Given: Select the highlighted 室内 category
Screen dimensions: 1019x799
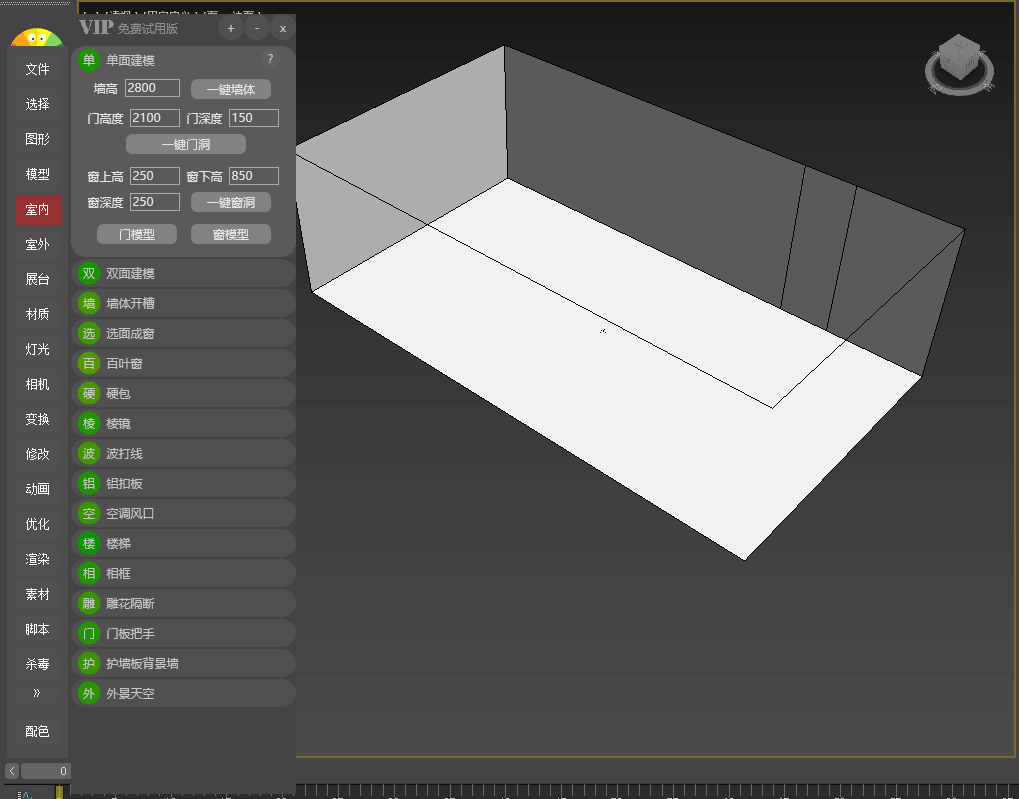Looking at the screenshot, I should 38,209.
